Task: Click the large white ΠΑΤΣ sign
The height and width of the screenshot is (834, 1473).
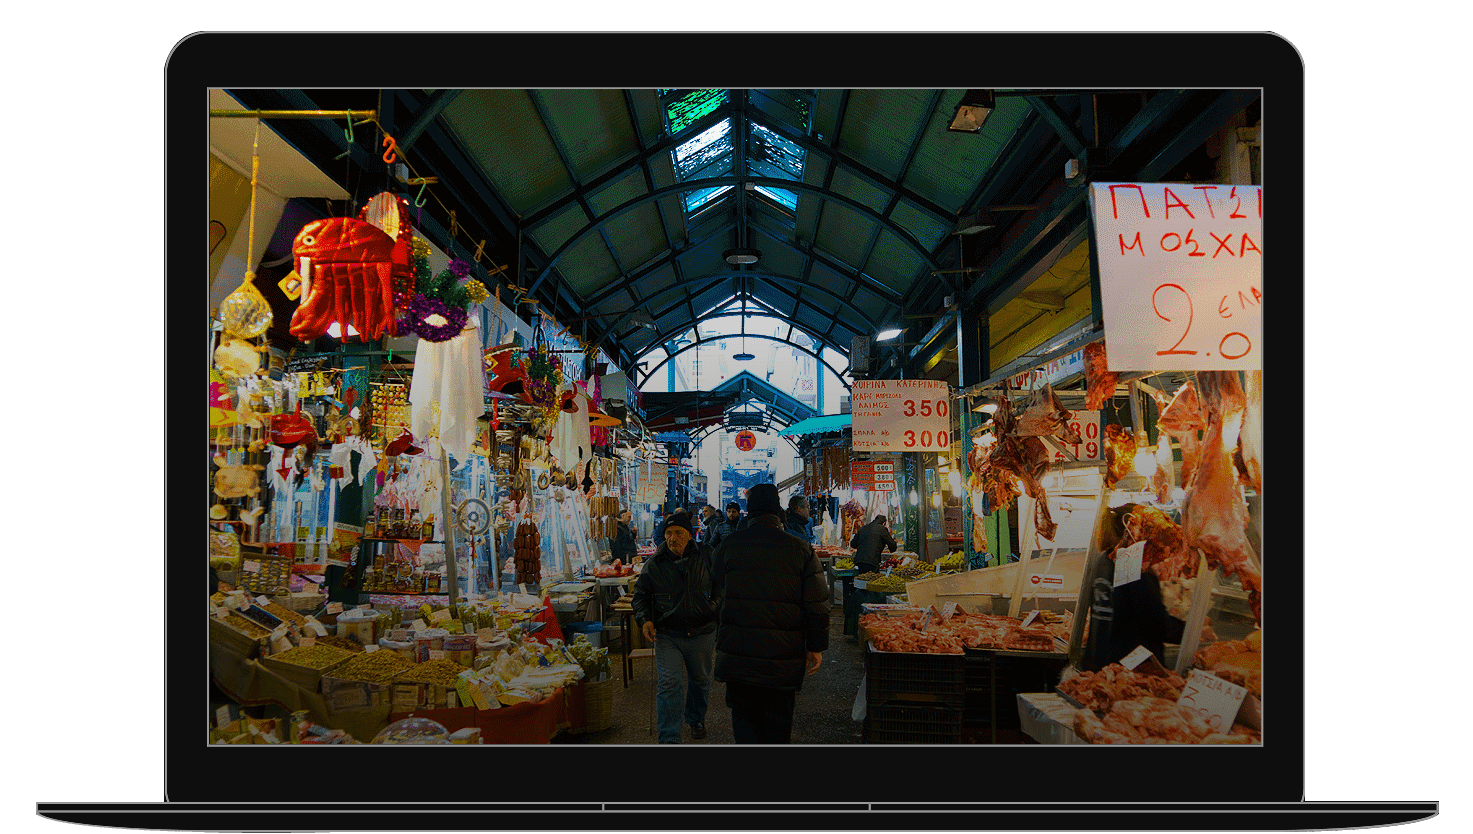Action: [1176, 275]
